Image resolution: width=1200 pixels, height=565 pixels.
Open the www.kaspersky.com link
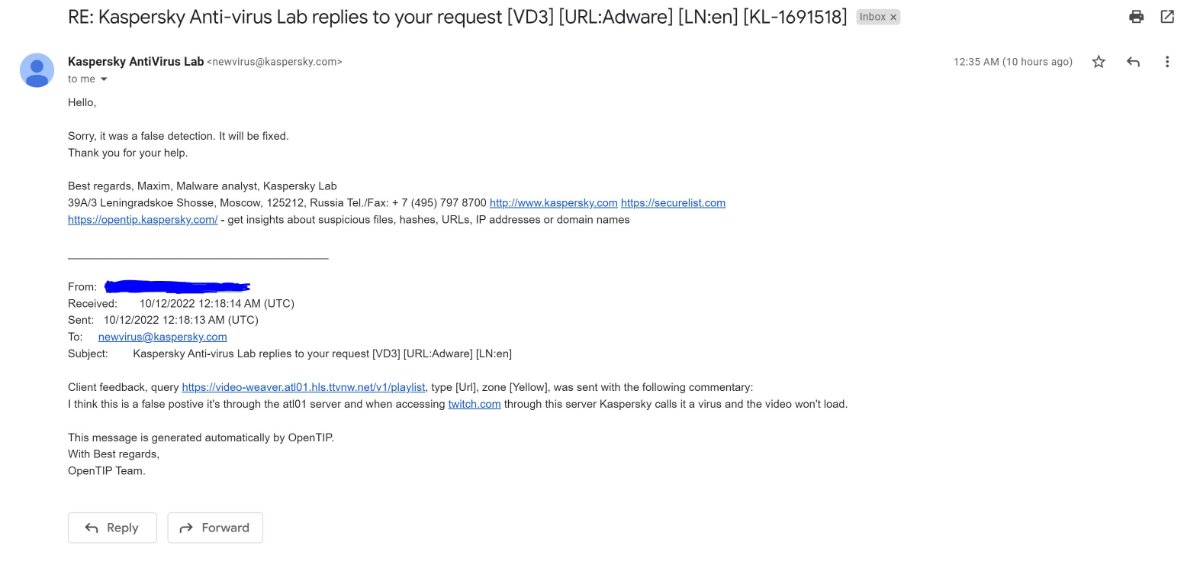(x=553, y=203)
